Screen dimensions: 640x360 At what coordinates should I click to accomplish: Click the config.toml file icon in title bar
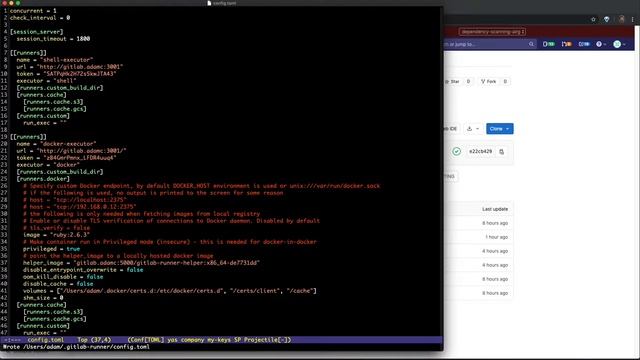209,3
